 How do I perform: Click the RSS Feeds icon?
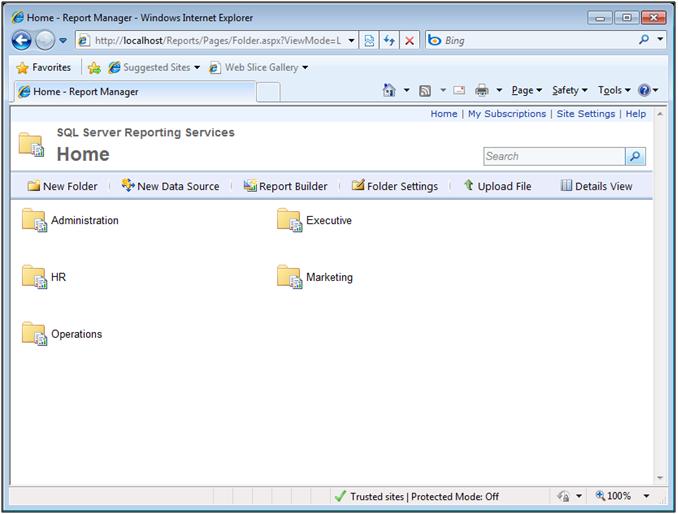click(425, 90)
